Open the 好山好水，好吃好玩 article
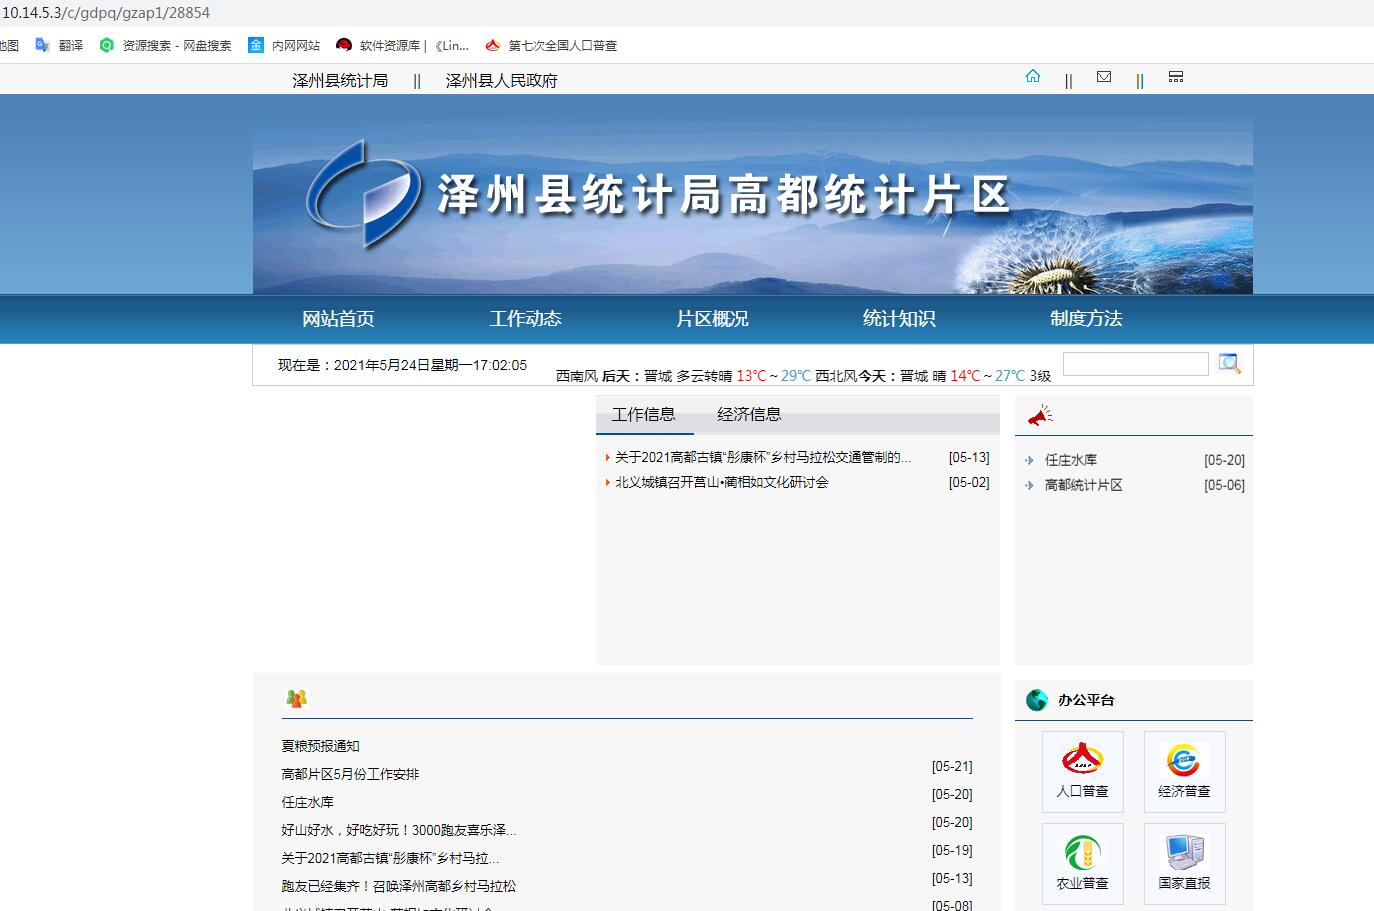The image size is (1374, 911). tap(399, 830)
